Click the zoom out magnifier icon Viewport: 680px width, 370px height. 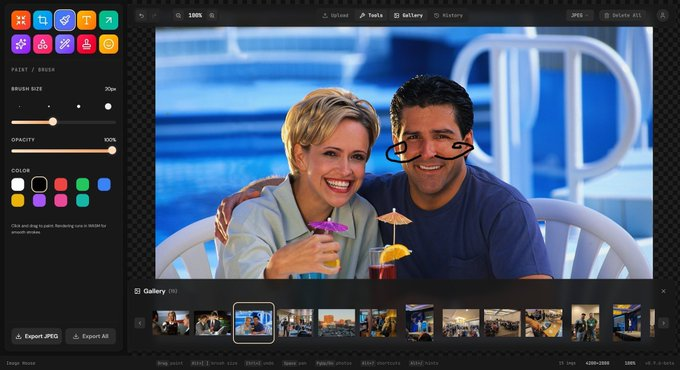pyautogui.click(x=178, y=16)
